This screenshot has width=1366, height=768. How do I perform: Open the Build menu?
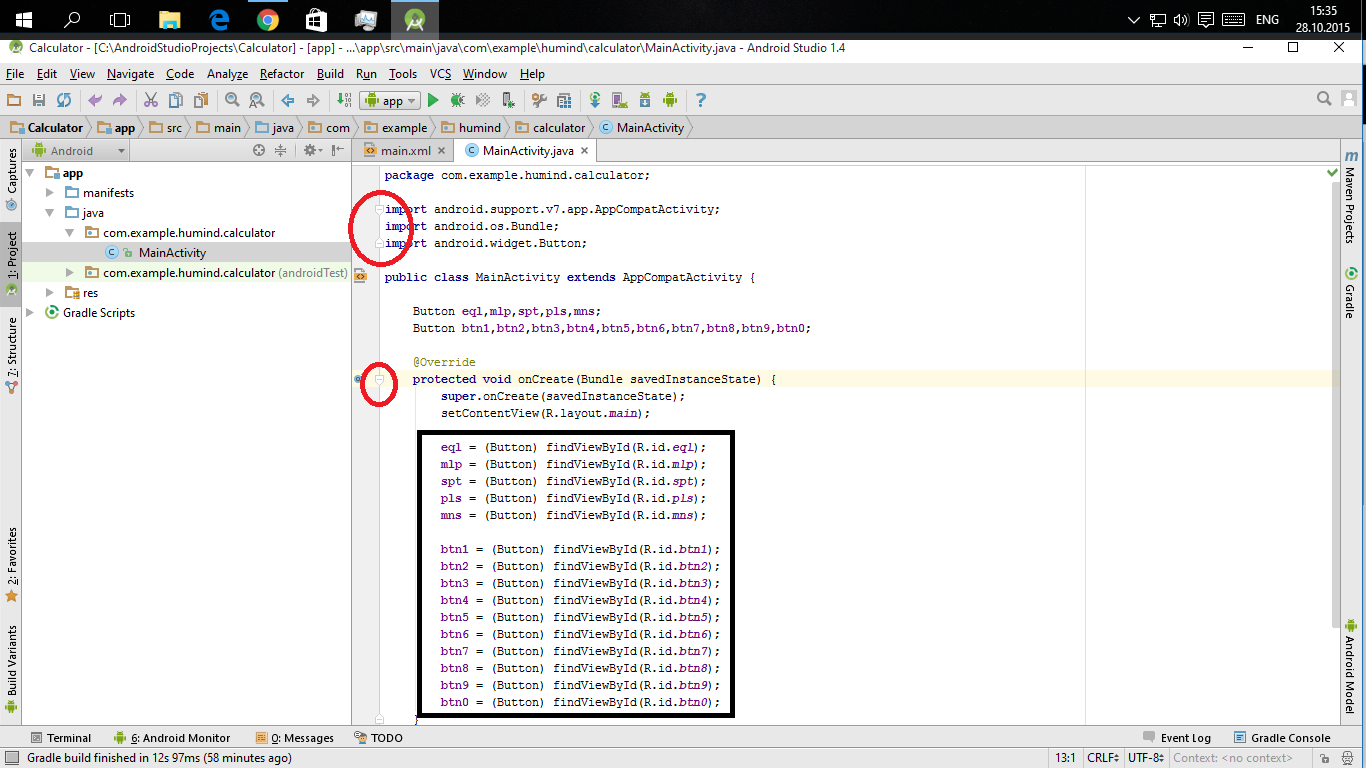(330, 74)
